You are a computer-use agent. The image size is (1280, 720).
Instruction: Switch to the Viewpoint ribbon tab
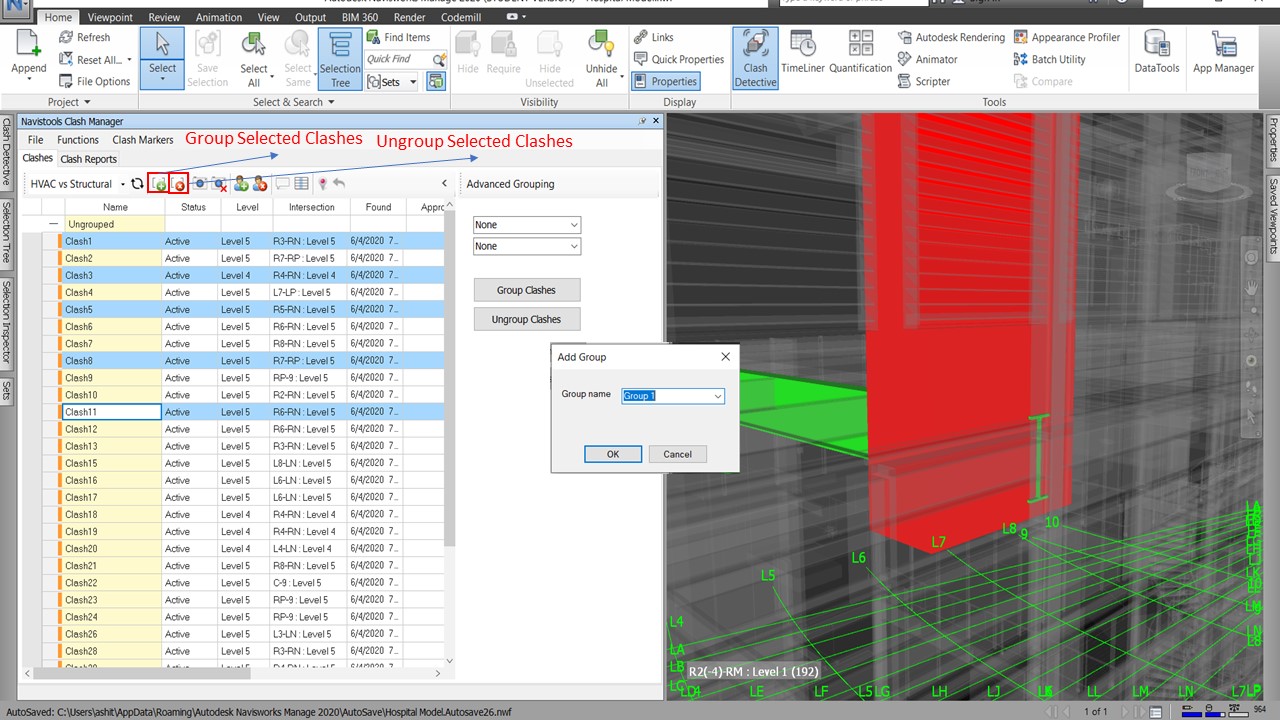(x=110, y=17)
